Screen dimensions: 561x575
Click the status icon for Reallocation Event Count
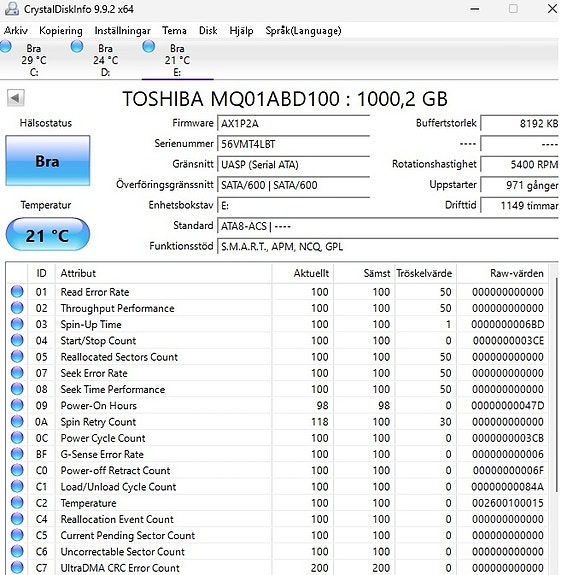[17, 519]
